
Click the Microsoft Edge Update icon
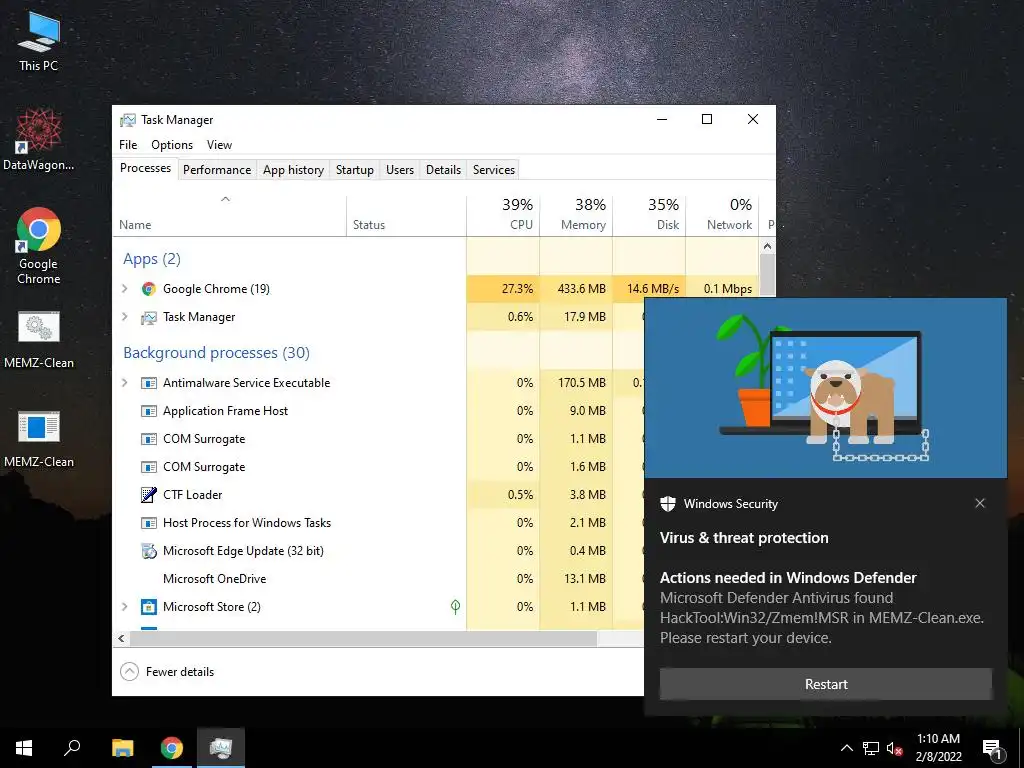coord(149,551)
